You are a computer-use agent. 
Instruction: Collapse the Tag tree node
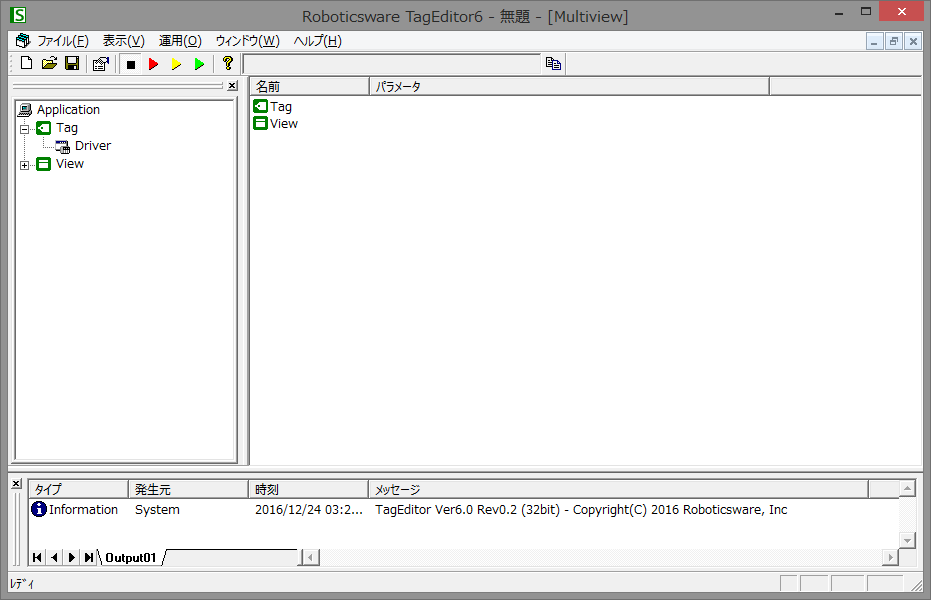point(24,129)
